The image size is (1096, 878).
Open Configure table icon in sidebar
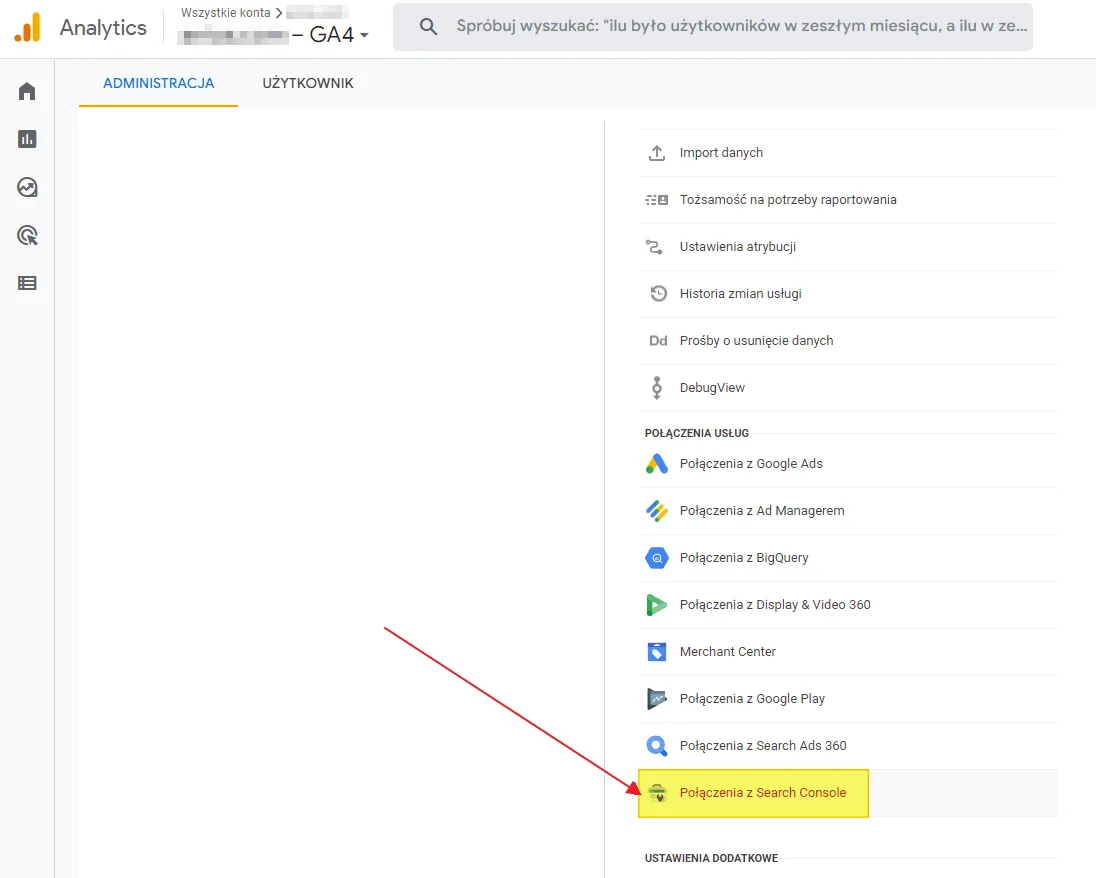pyautogui.click(x=27, y=283)
